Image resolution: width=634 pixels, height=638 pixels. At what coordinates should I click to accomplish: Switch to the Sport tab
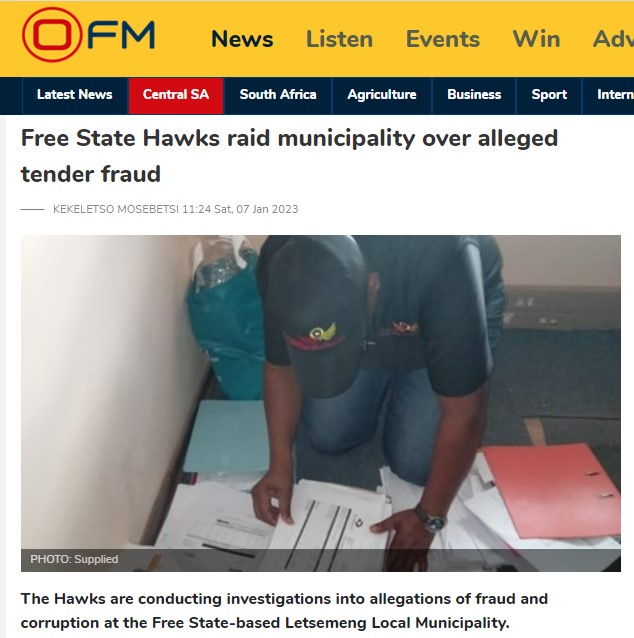pos(549,95)
